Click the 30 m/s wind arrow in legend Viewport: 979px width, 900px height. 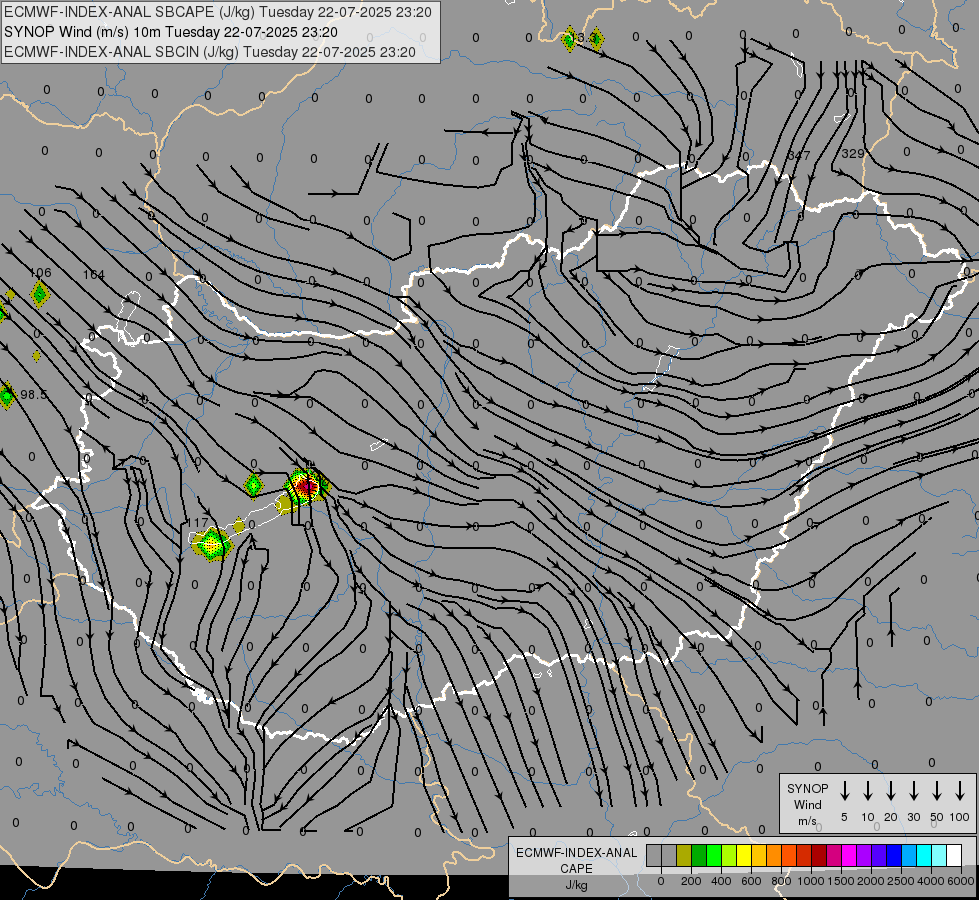point(913,791)
